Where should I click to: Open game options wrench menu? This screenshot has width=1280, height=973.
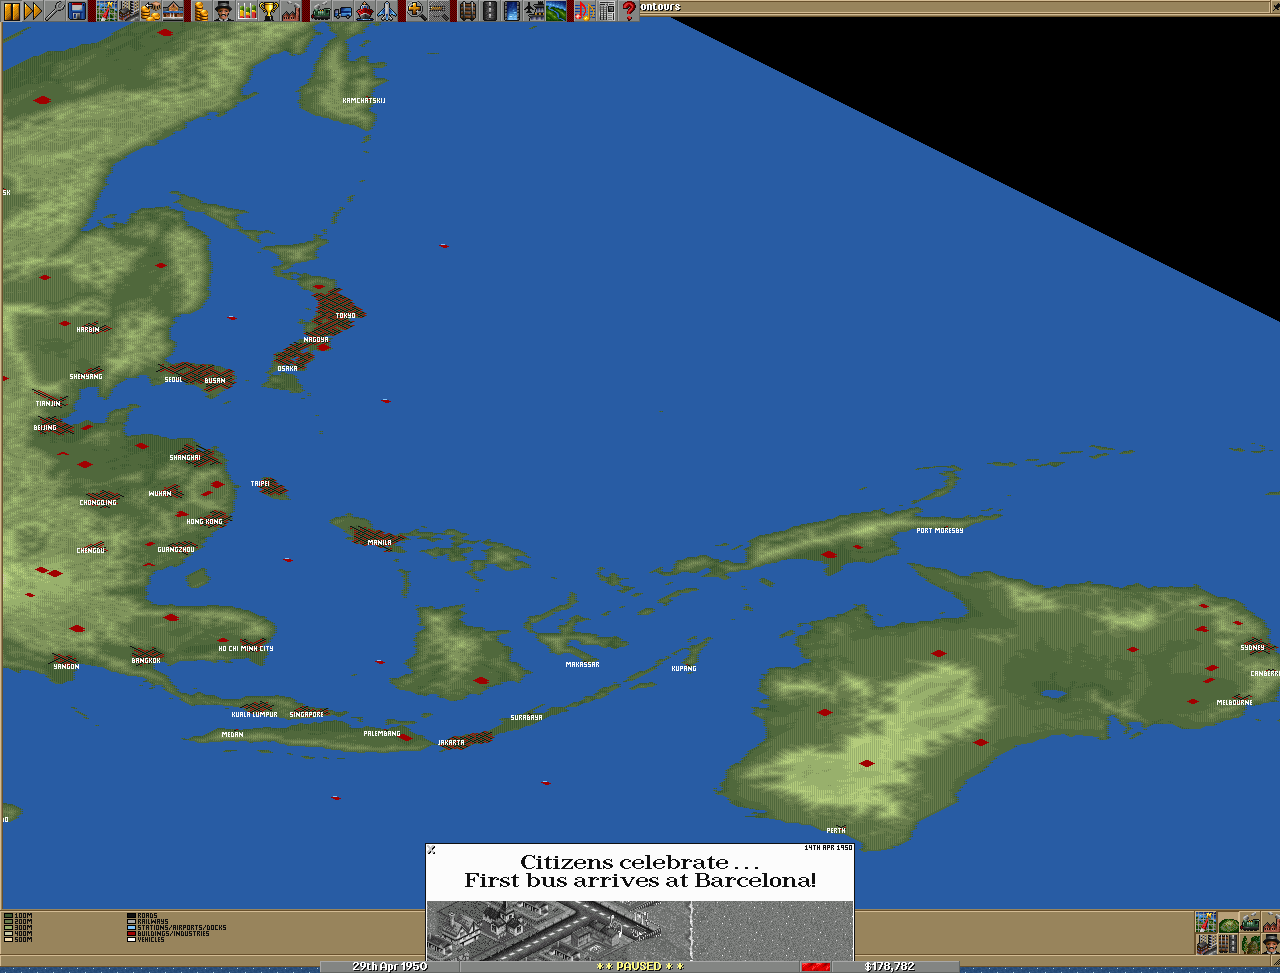tap(55, 11)
